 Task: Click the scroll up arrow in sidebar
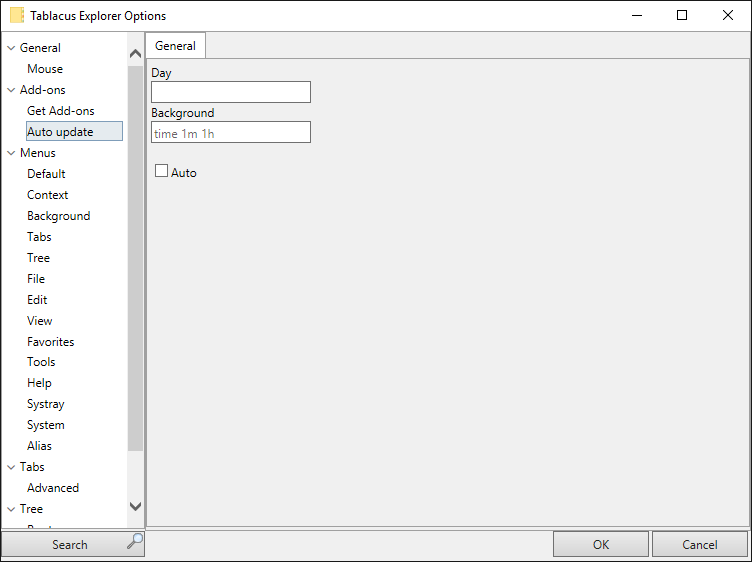pos(136,54)
